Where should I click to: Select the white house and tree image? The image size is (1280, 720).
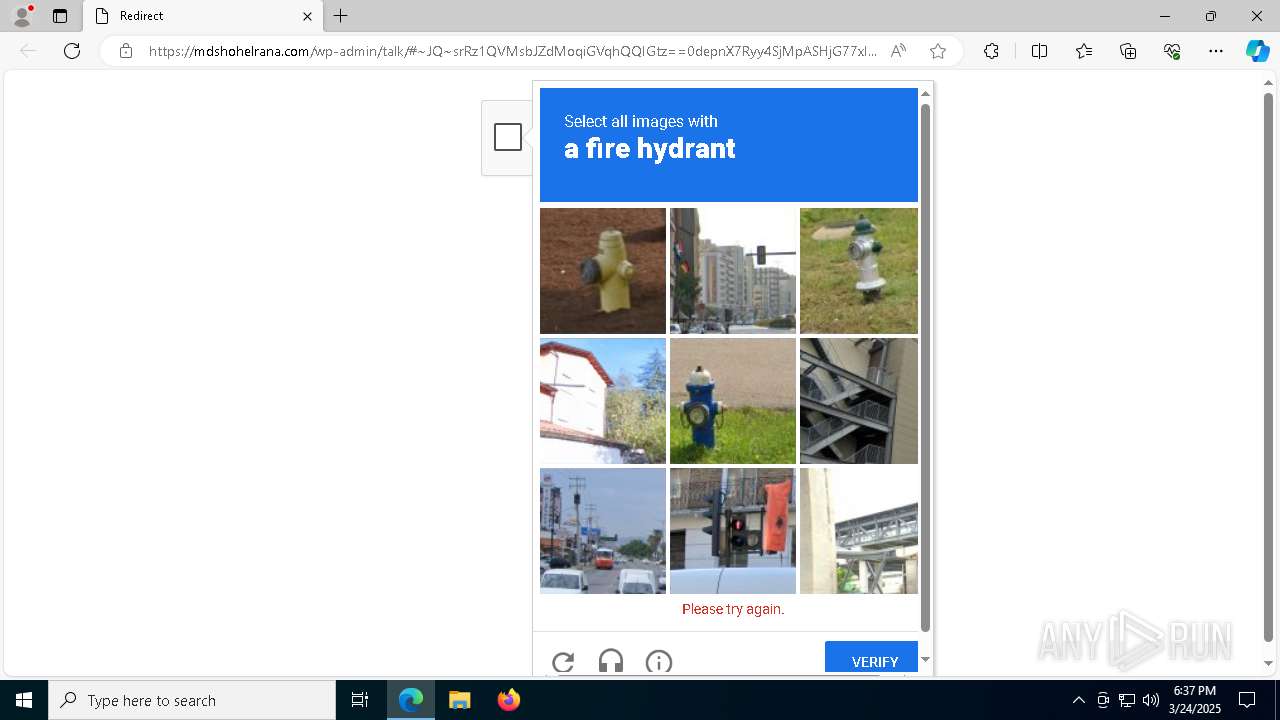[603, 401]
